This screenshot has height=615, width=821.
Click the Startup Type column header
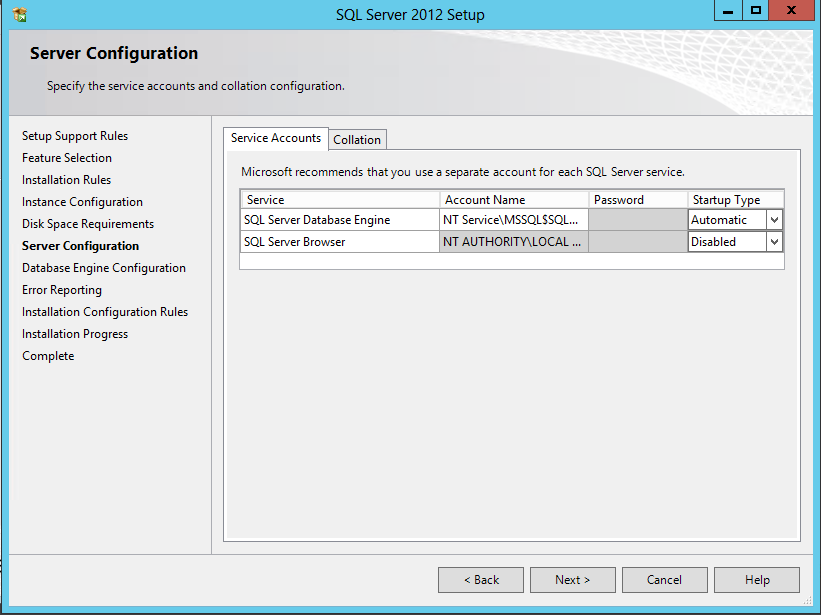click(x=736, y=200)
